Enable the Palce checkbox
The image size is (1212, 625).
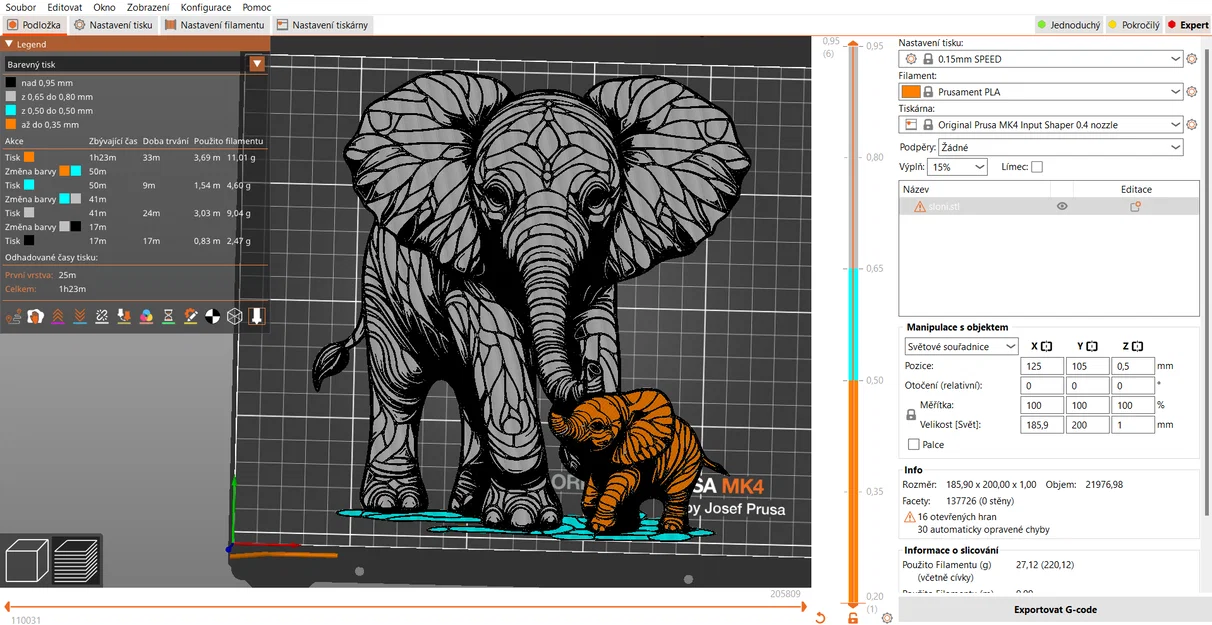click(913, 444)
